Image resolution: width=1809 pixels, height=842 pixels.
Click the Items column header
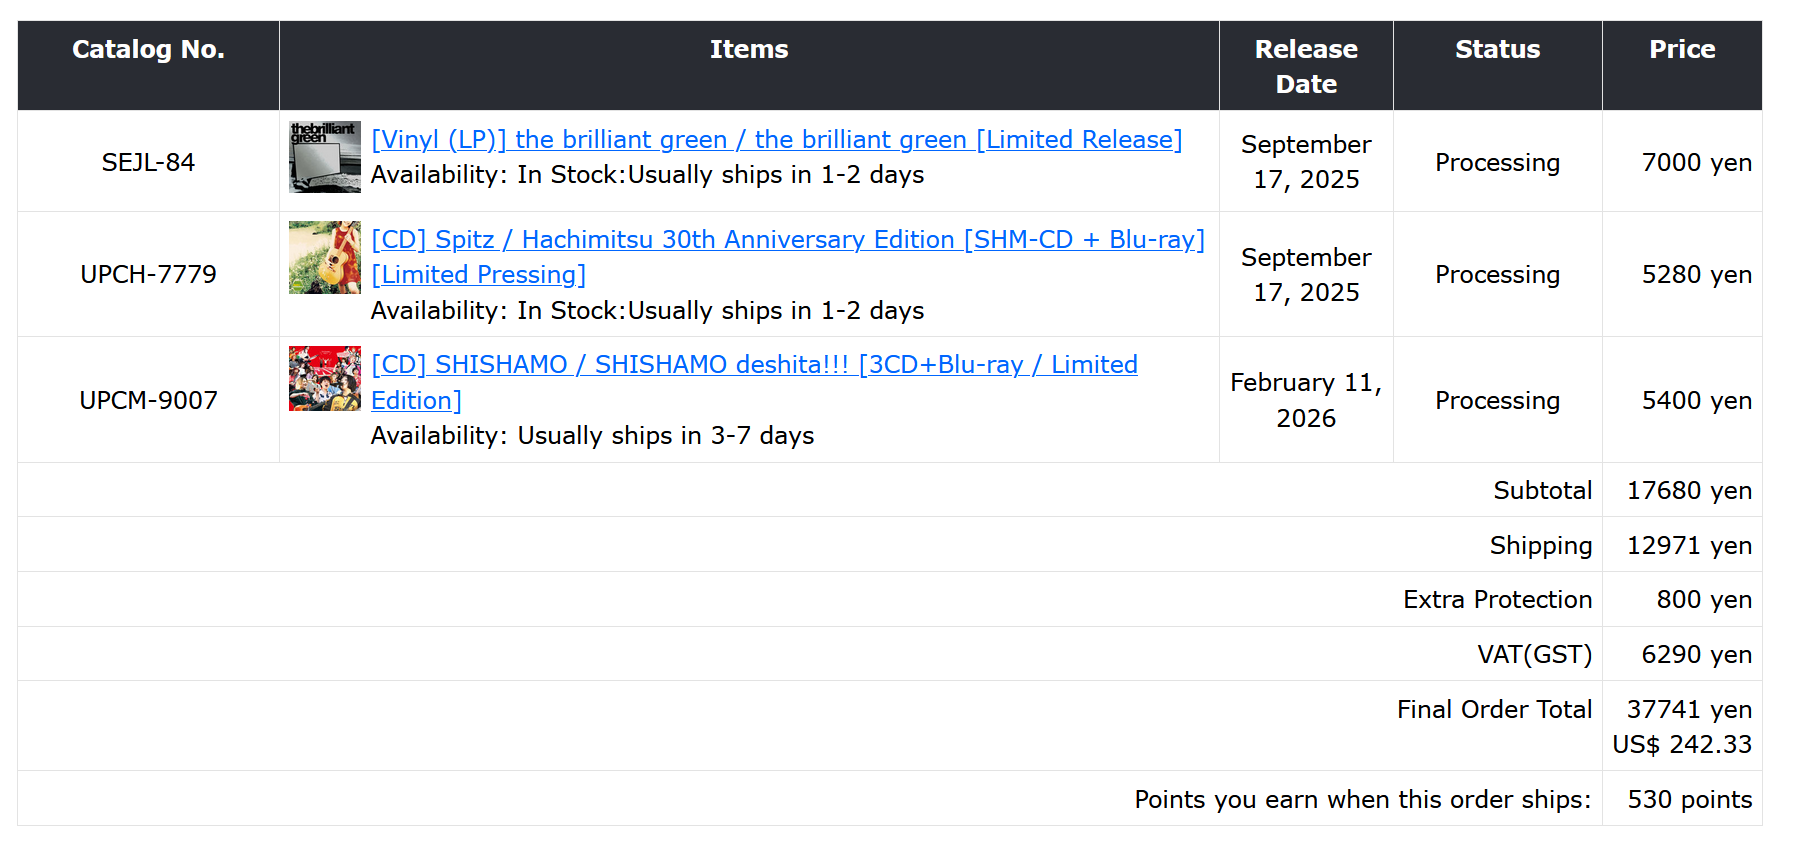[749, 50]
